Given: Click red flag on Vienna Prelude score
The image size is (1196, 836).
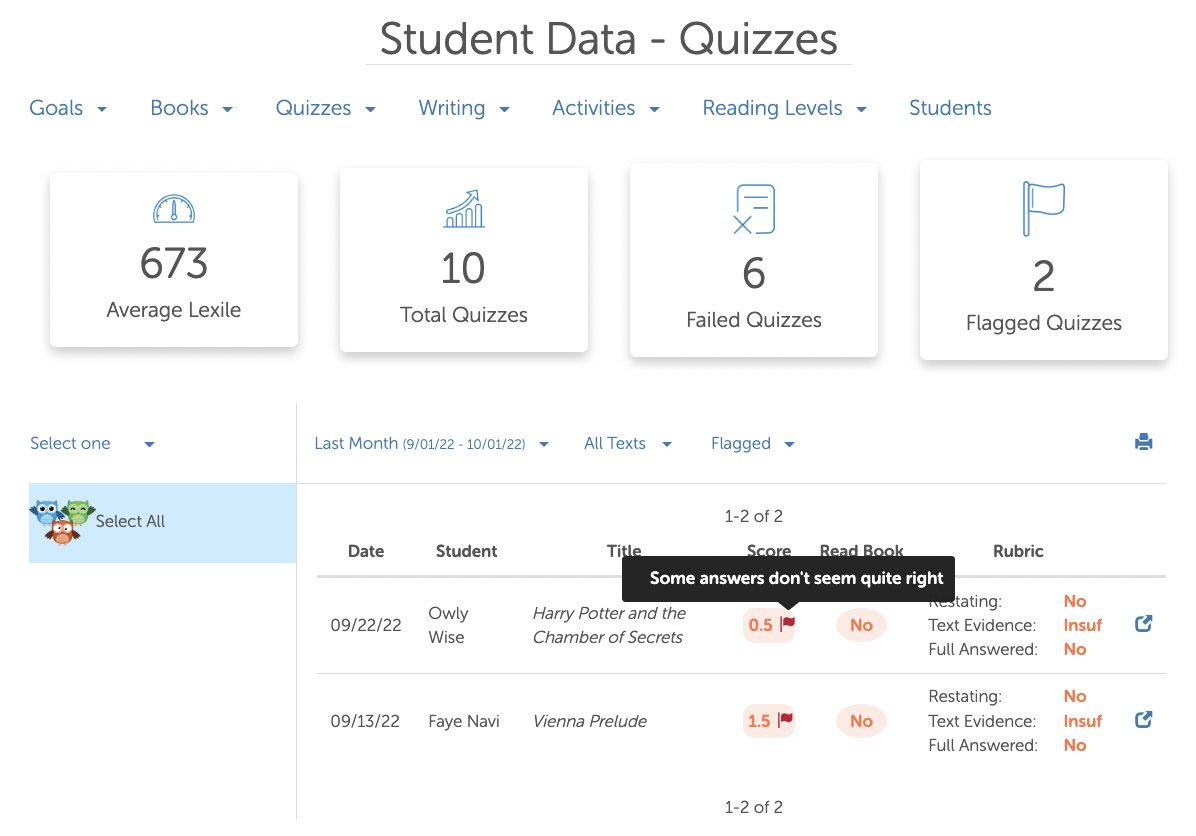Looking at the screenshot, I should (x=786, y=720).
